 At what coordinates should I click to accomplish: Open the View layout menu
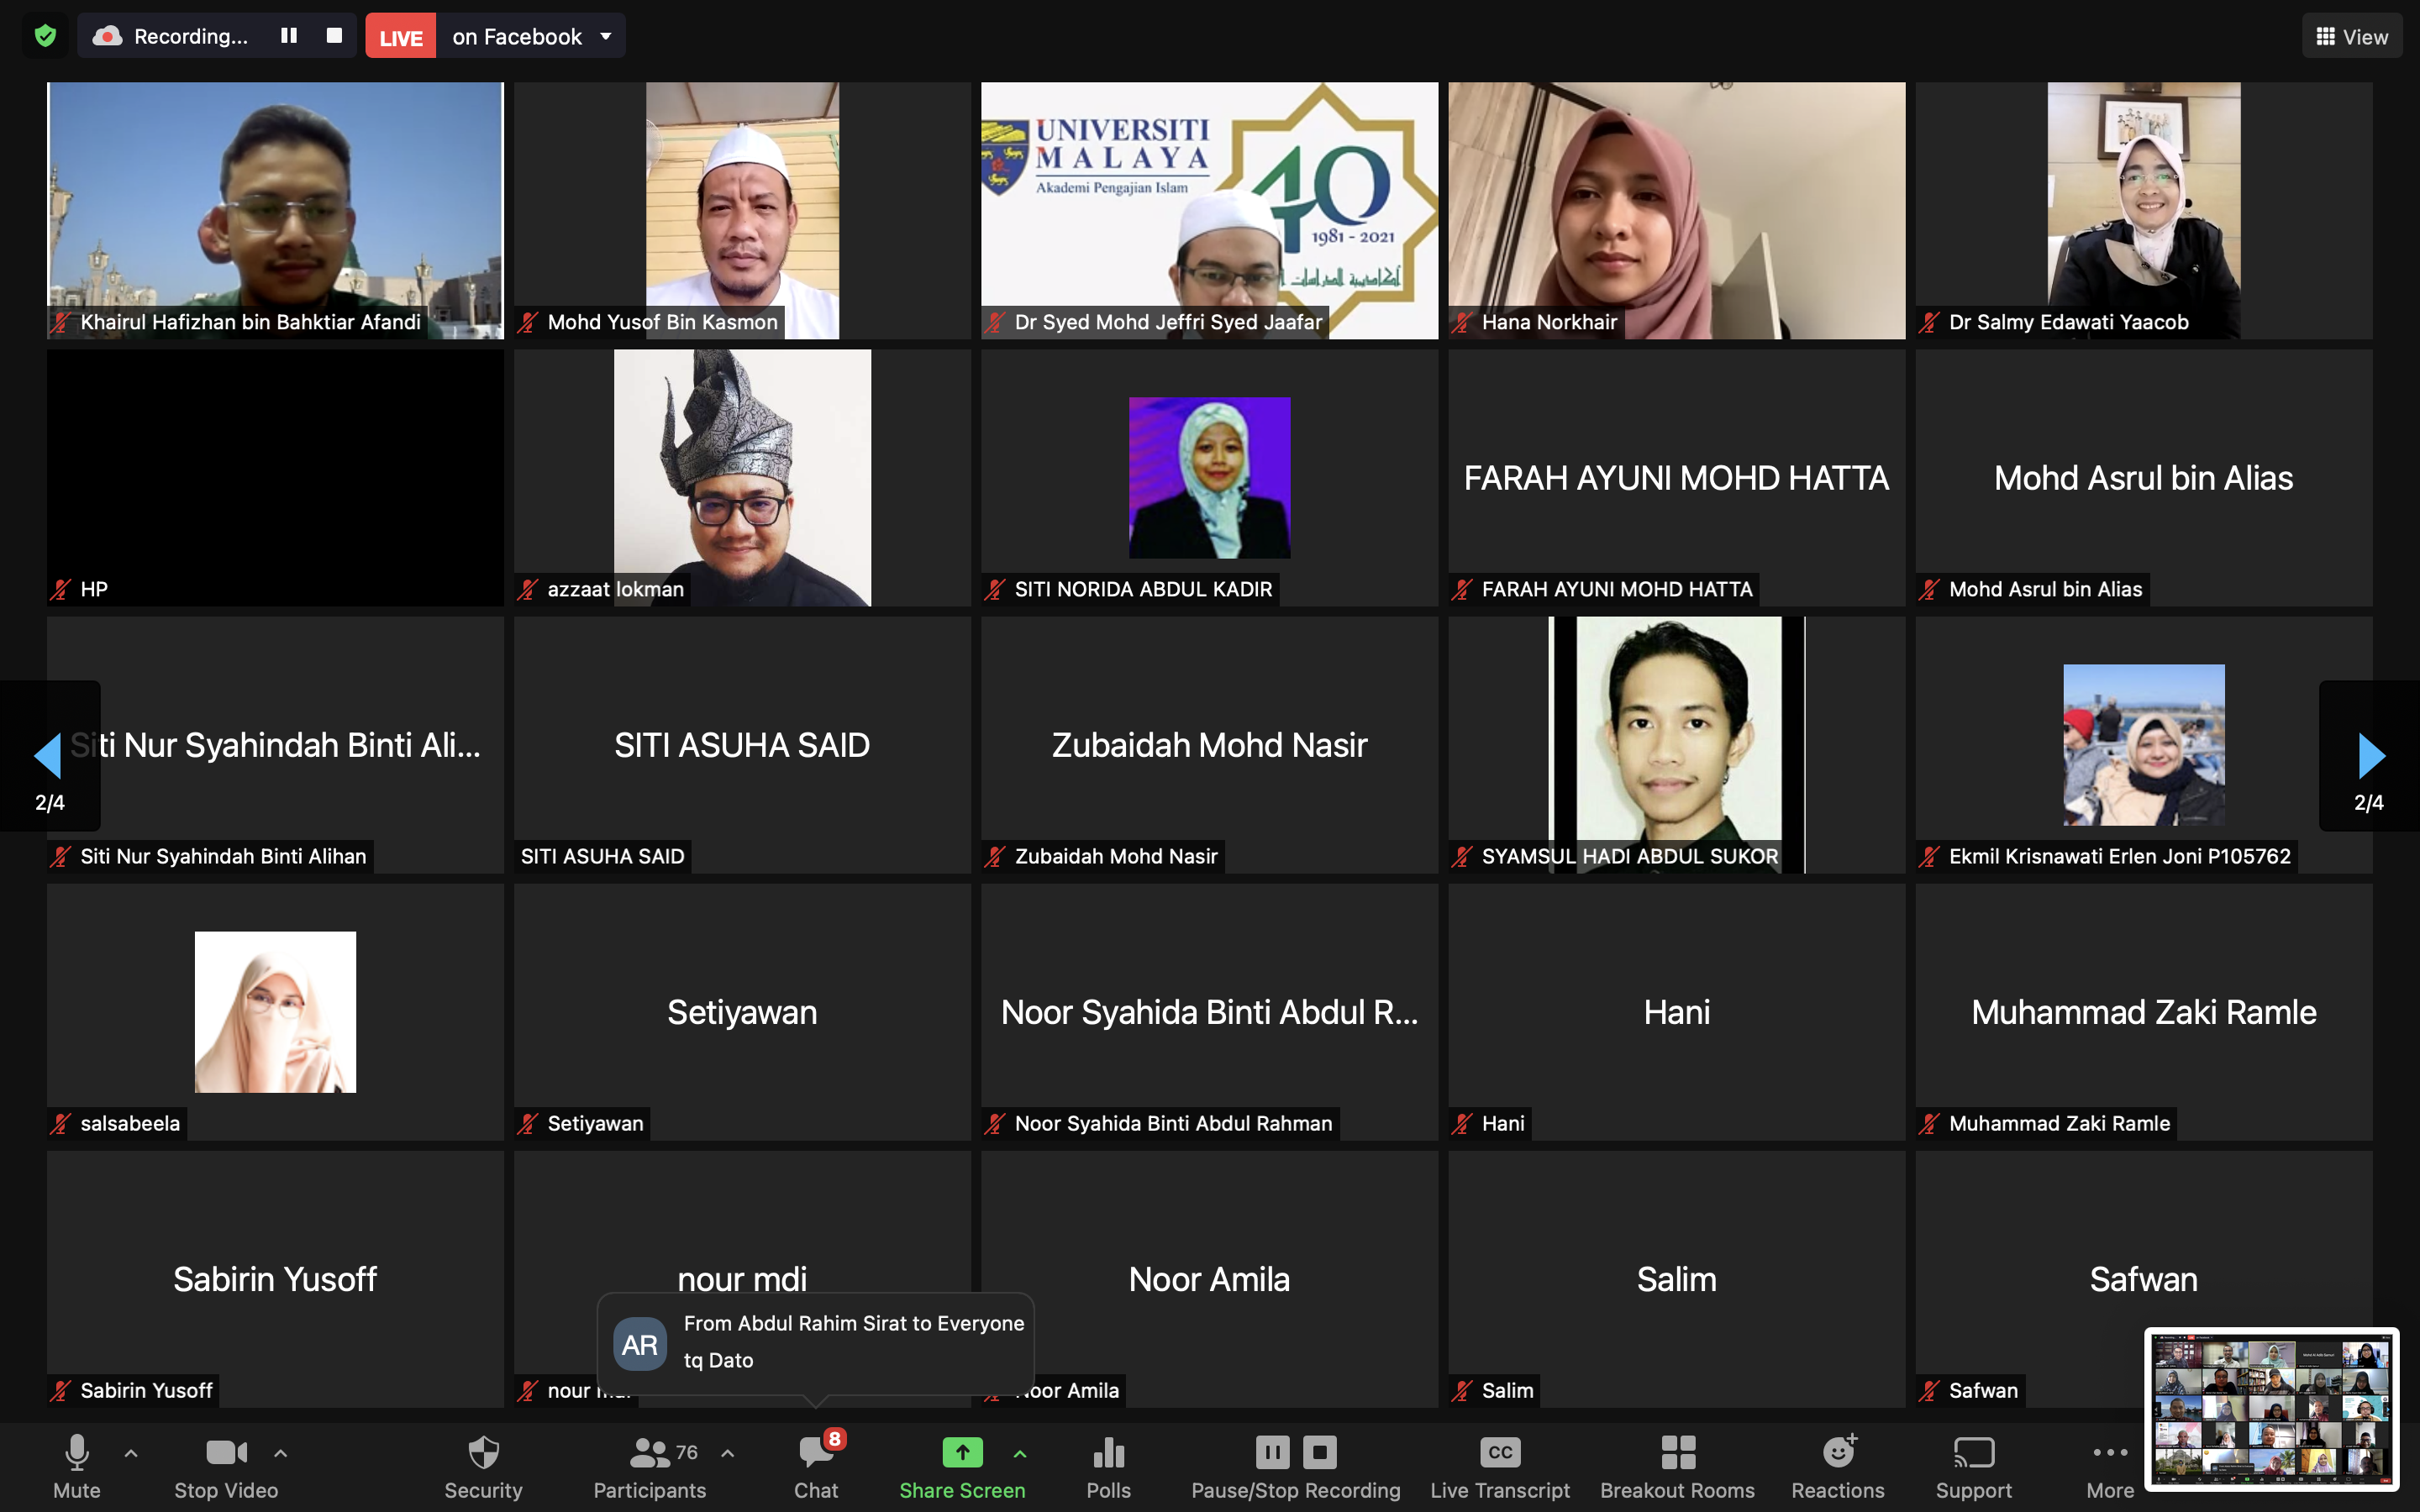click(2352, 37)
